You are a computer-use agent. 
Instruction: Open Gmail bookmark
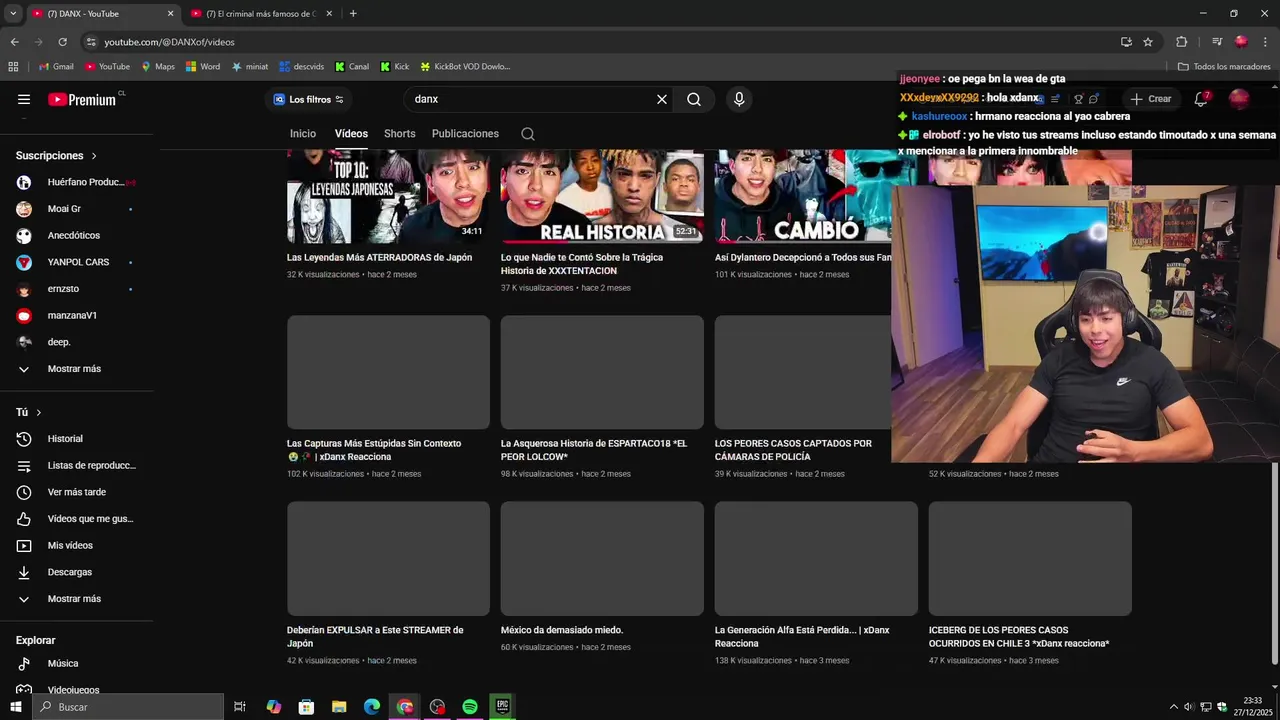coord(56,67)
